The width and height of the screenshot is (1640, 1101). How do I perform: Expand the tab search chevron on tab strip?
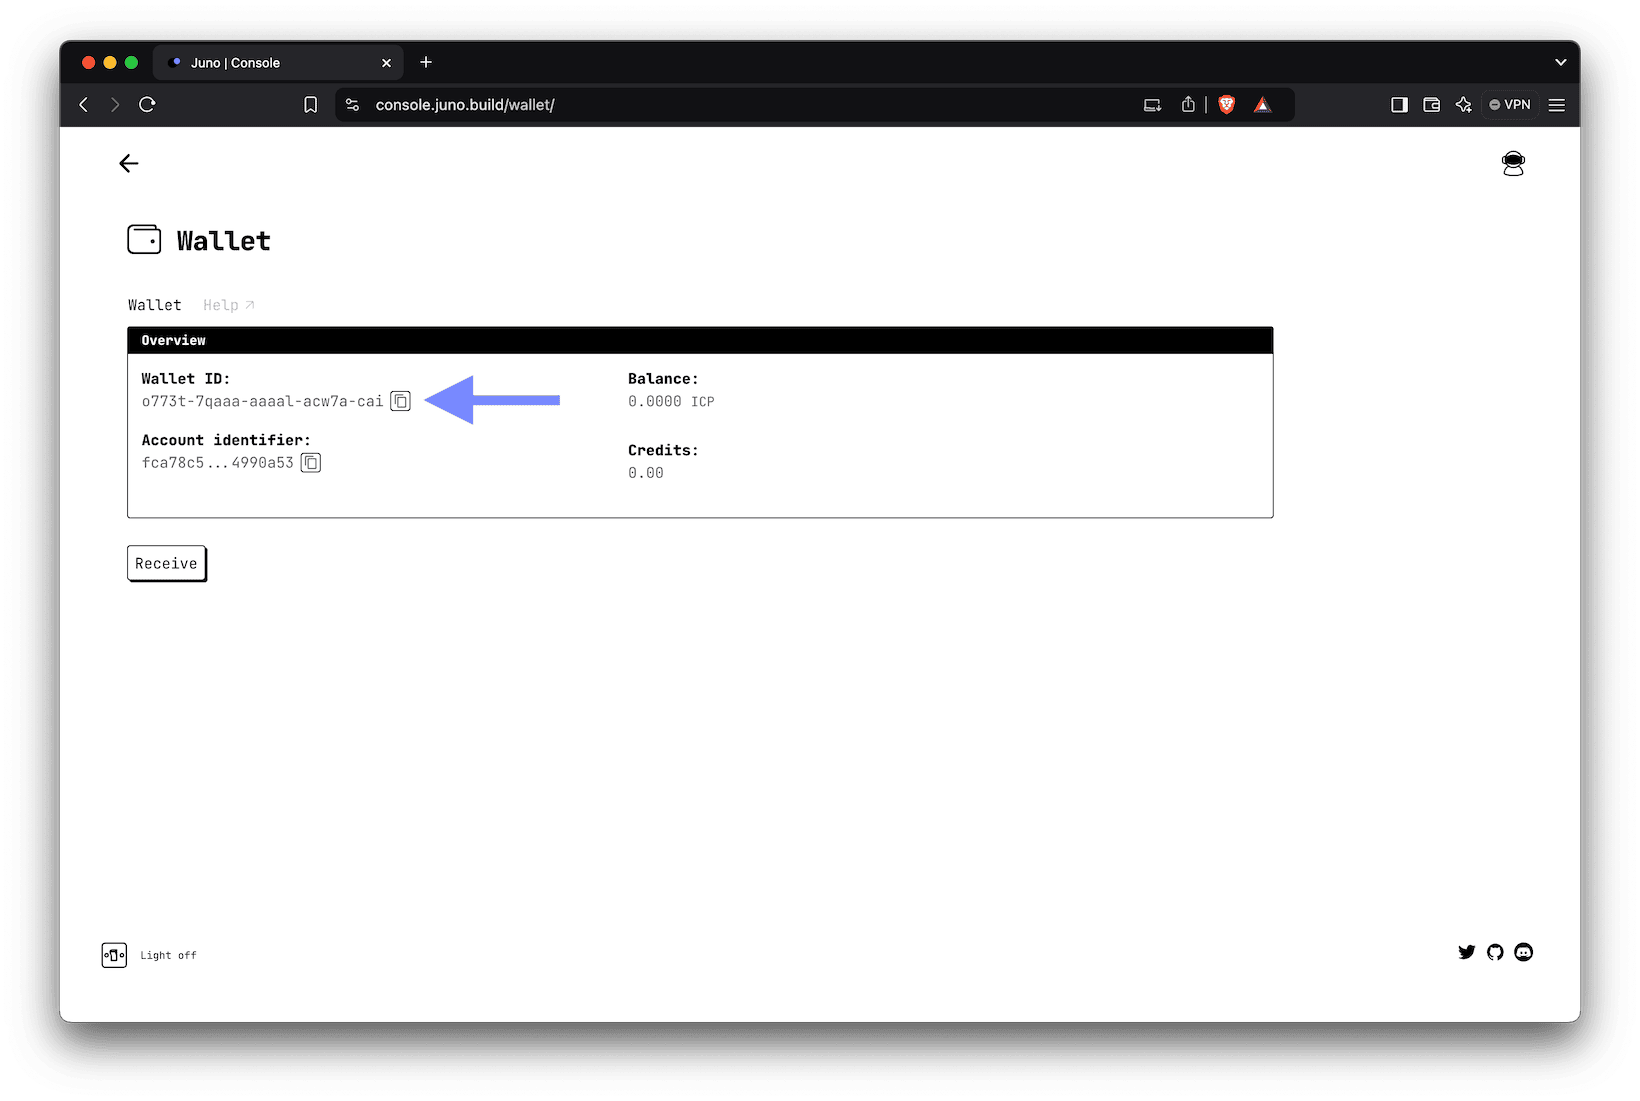1560,62
